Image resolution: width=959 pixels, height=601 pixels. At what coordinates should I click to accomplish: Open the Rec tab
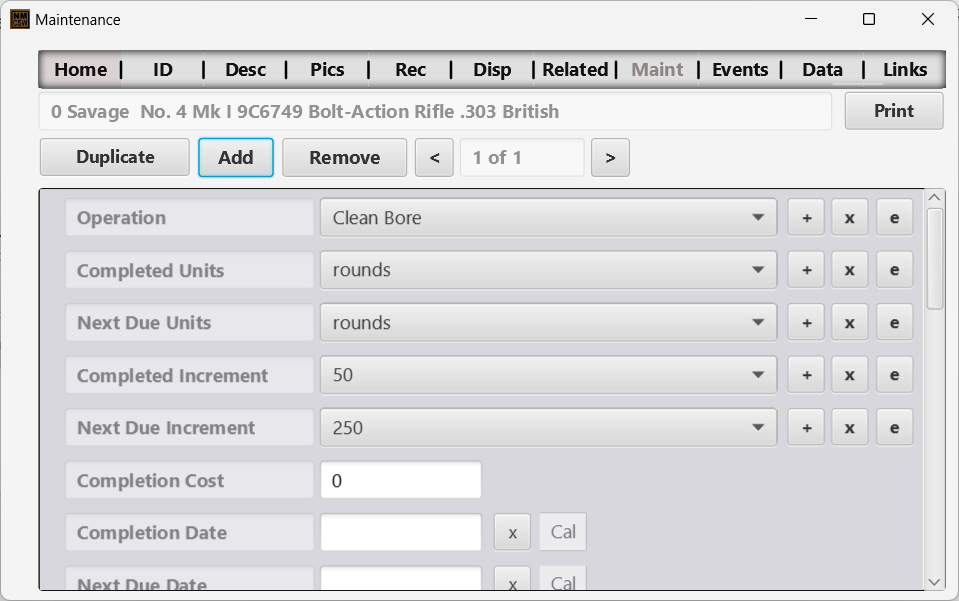click(x=410, y=70)
